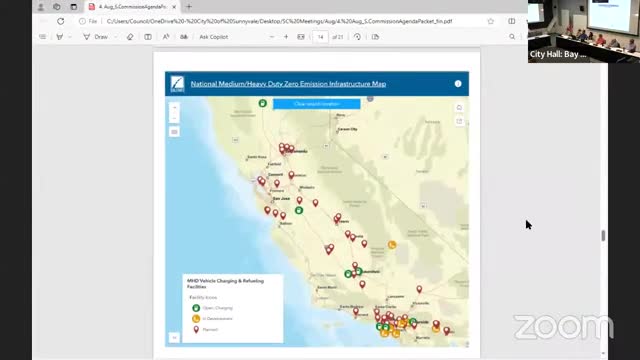Toggle the two-pane view icon next to Erase
Viewport: 640px width, 360px height.
[x=148, y=37]
